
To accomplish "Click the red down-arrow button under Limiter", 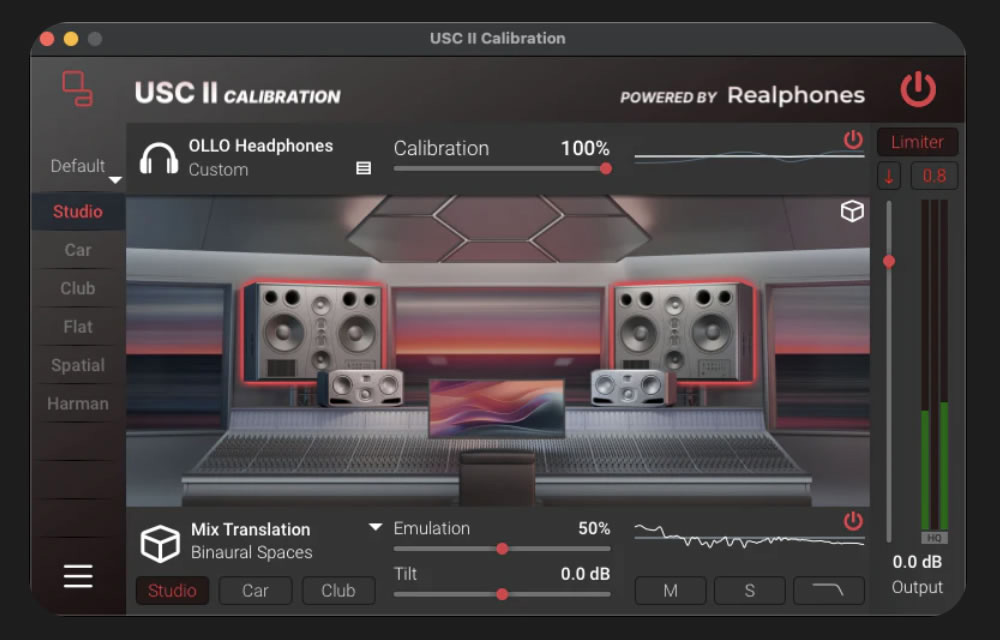I will tap(889, 176).
